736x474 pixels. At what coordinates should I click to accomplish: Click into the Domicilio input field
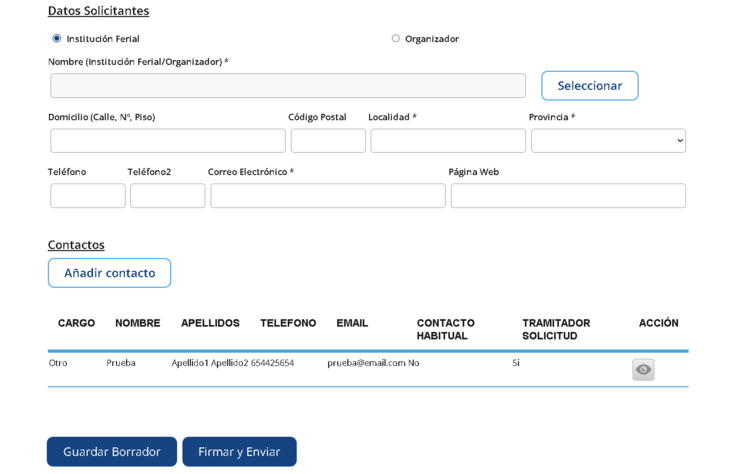tap(168, 141)
